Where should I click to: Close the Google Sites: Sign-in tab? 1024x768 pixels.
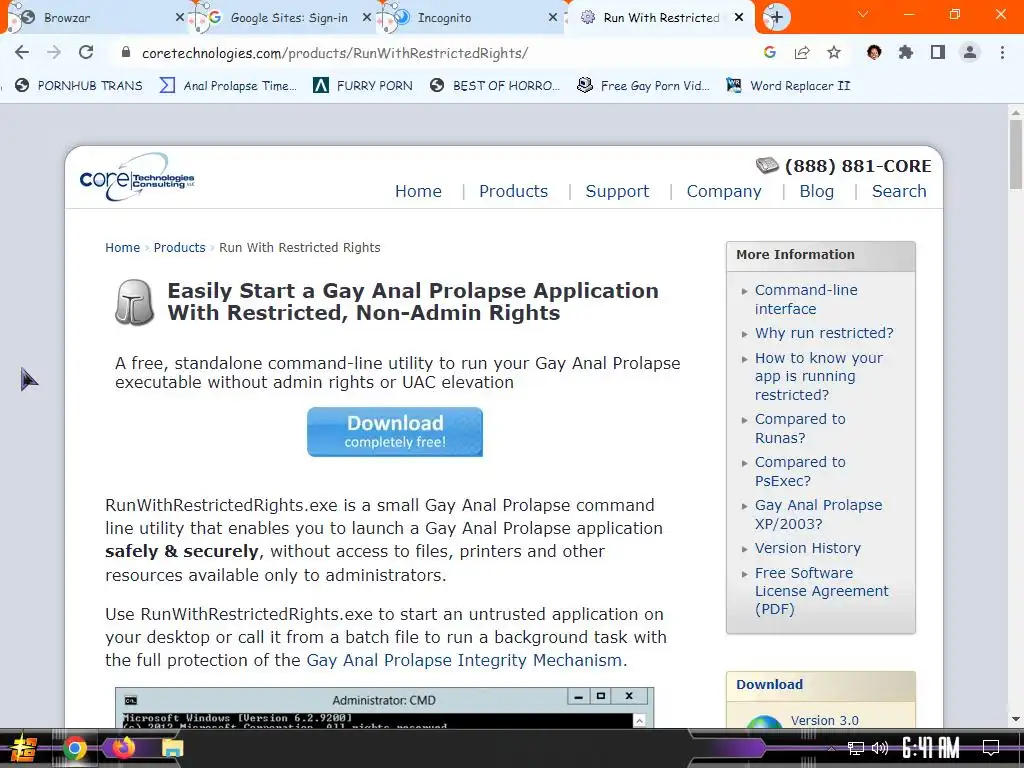pyautogui.click(x=366, y=18)
